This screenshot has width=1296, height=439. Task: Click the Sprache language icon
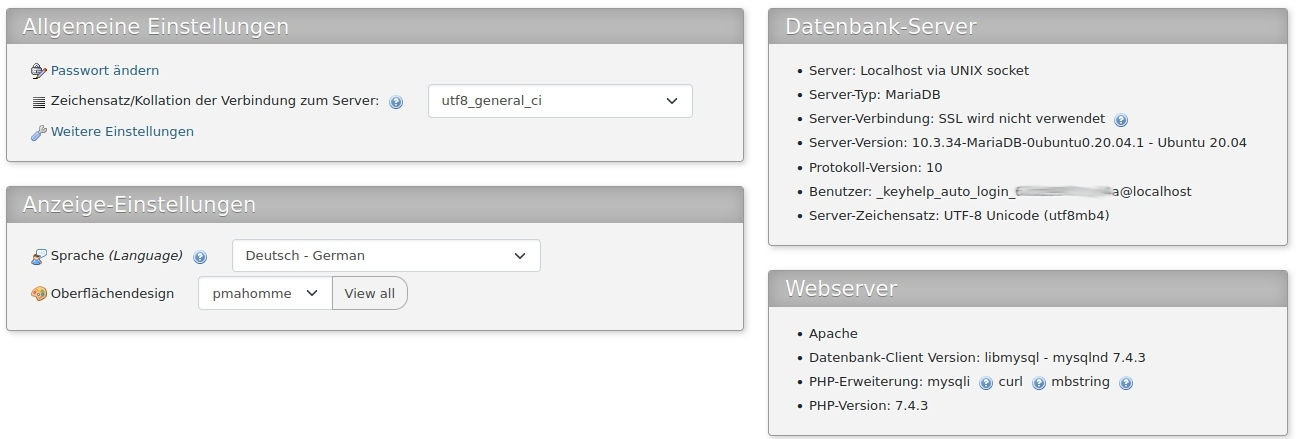[x=39, y=257]
